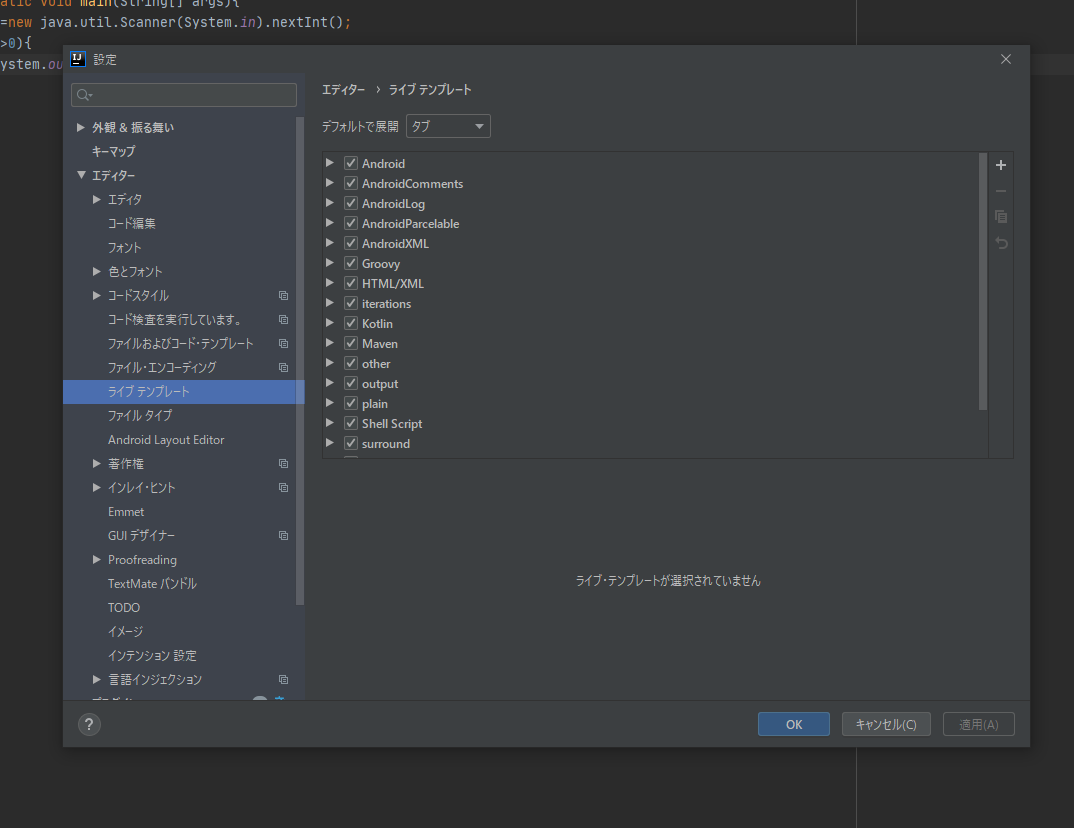Click the remove template minus icon

point(1001,191)
